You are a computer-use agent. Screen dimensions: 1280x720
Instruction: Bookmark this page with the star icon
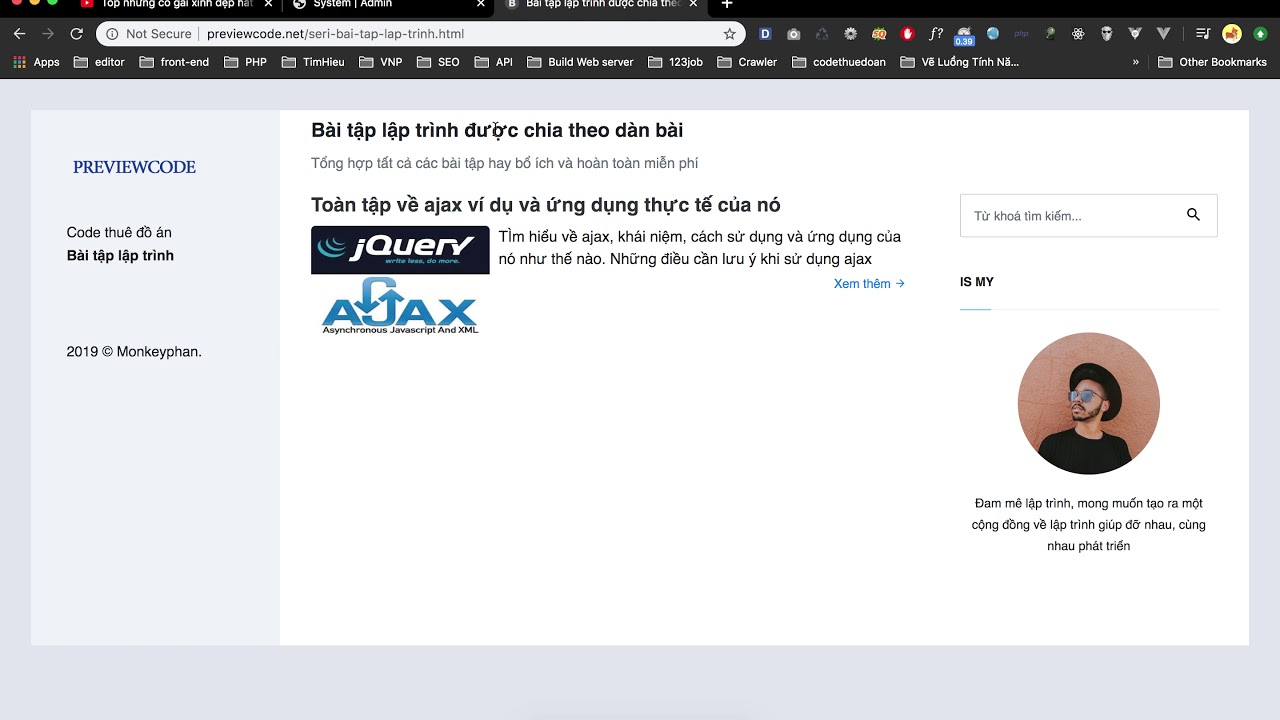click(x=729, y=34)
